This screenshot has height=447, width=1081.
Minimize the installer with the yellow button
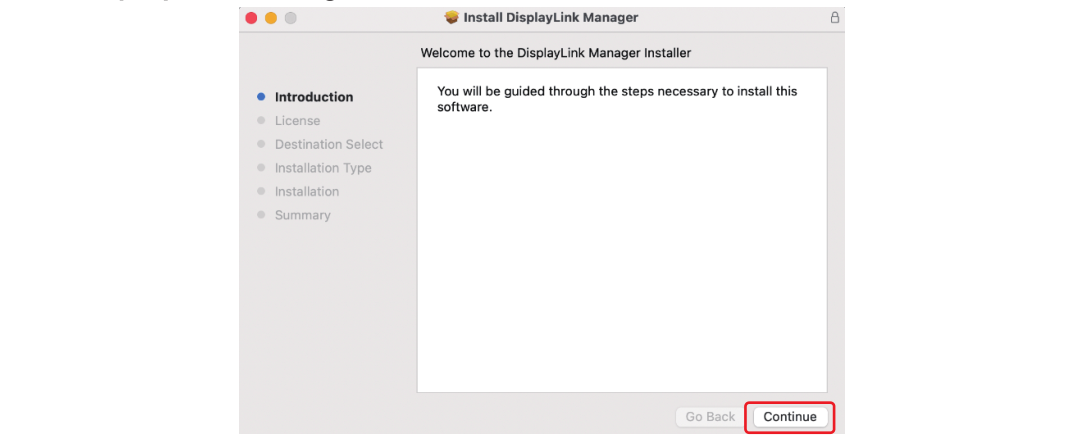tap(271, 18)
